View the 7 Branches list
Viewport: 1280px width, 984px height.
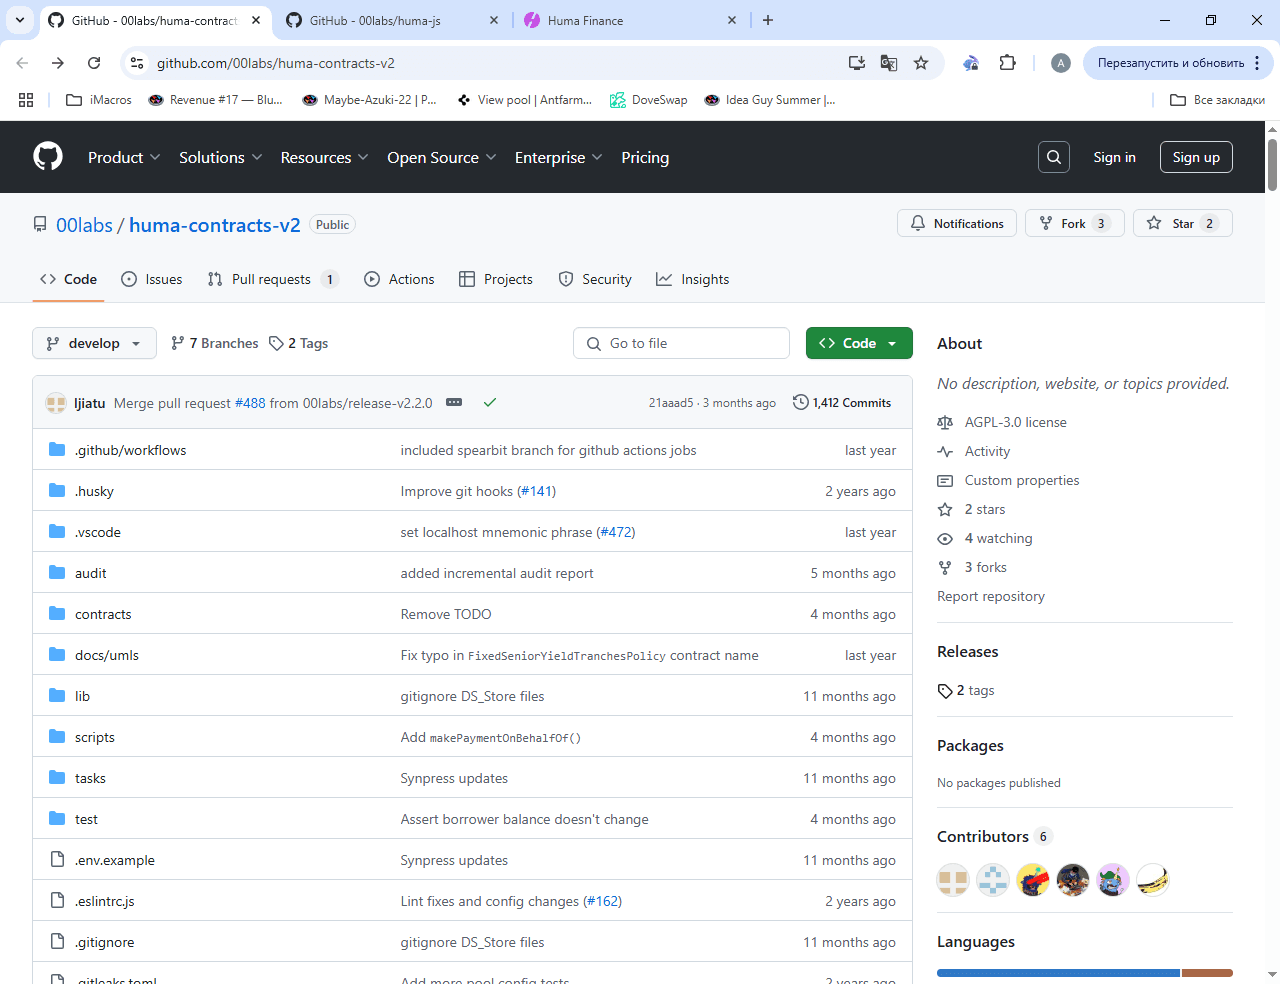(214, 343)
